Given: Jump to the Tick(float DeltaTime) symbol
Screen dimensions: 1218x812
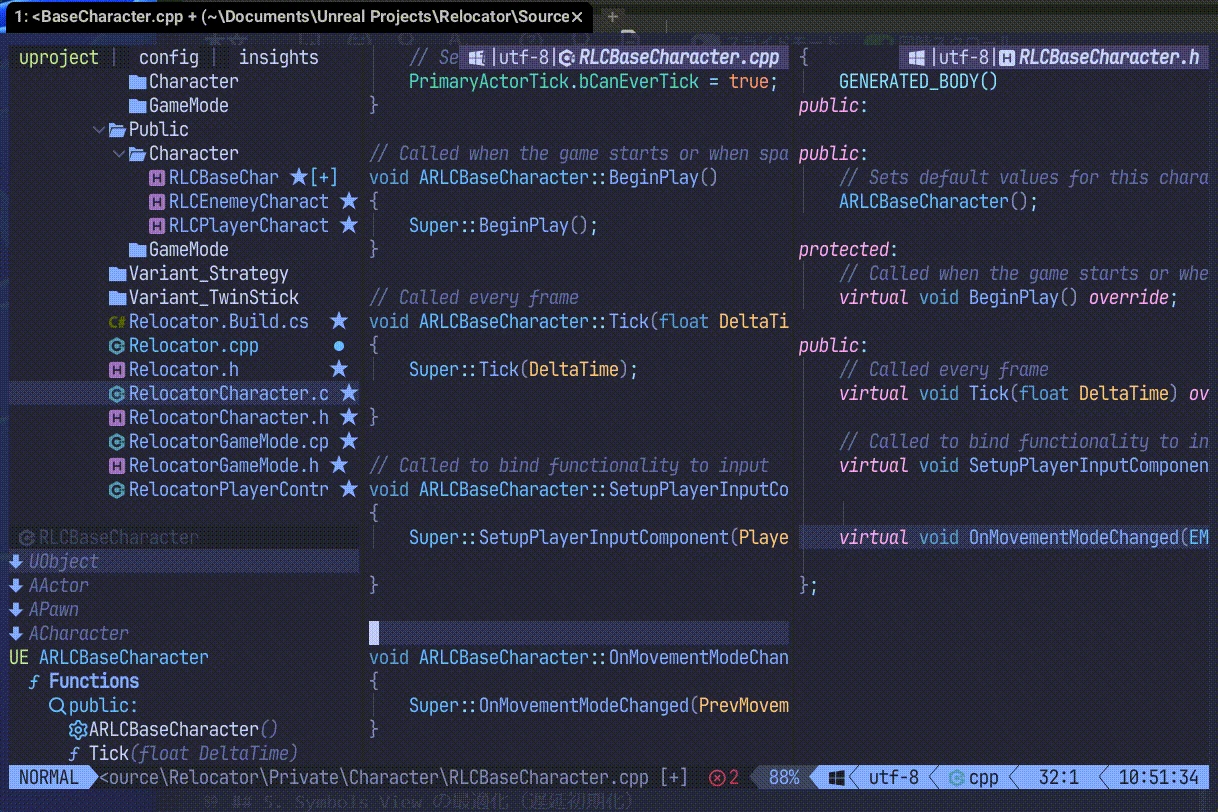Looking at the screenshot, I should [193, 753].
